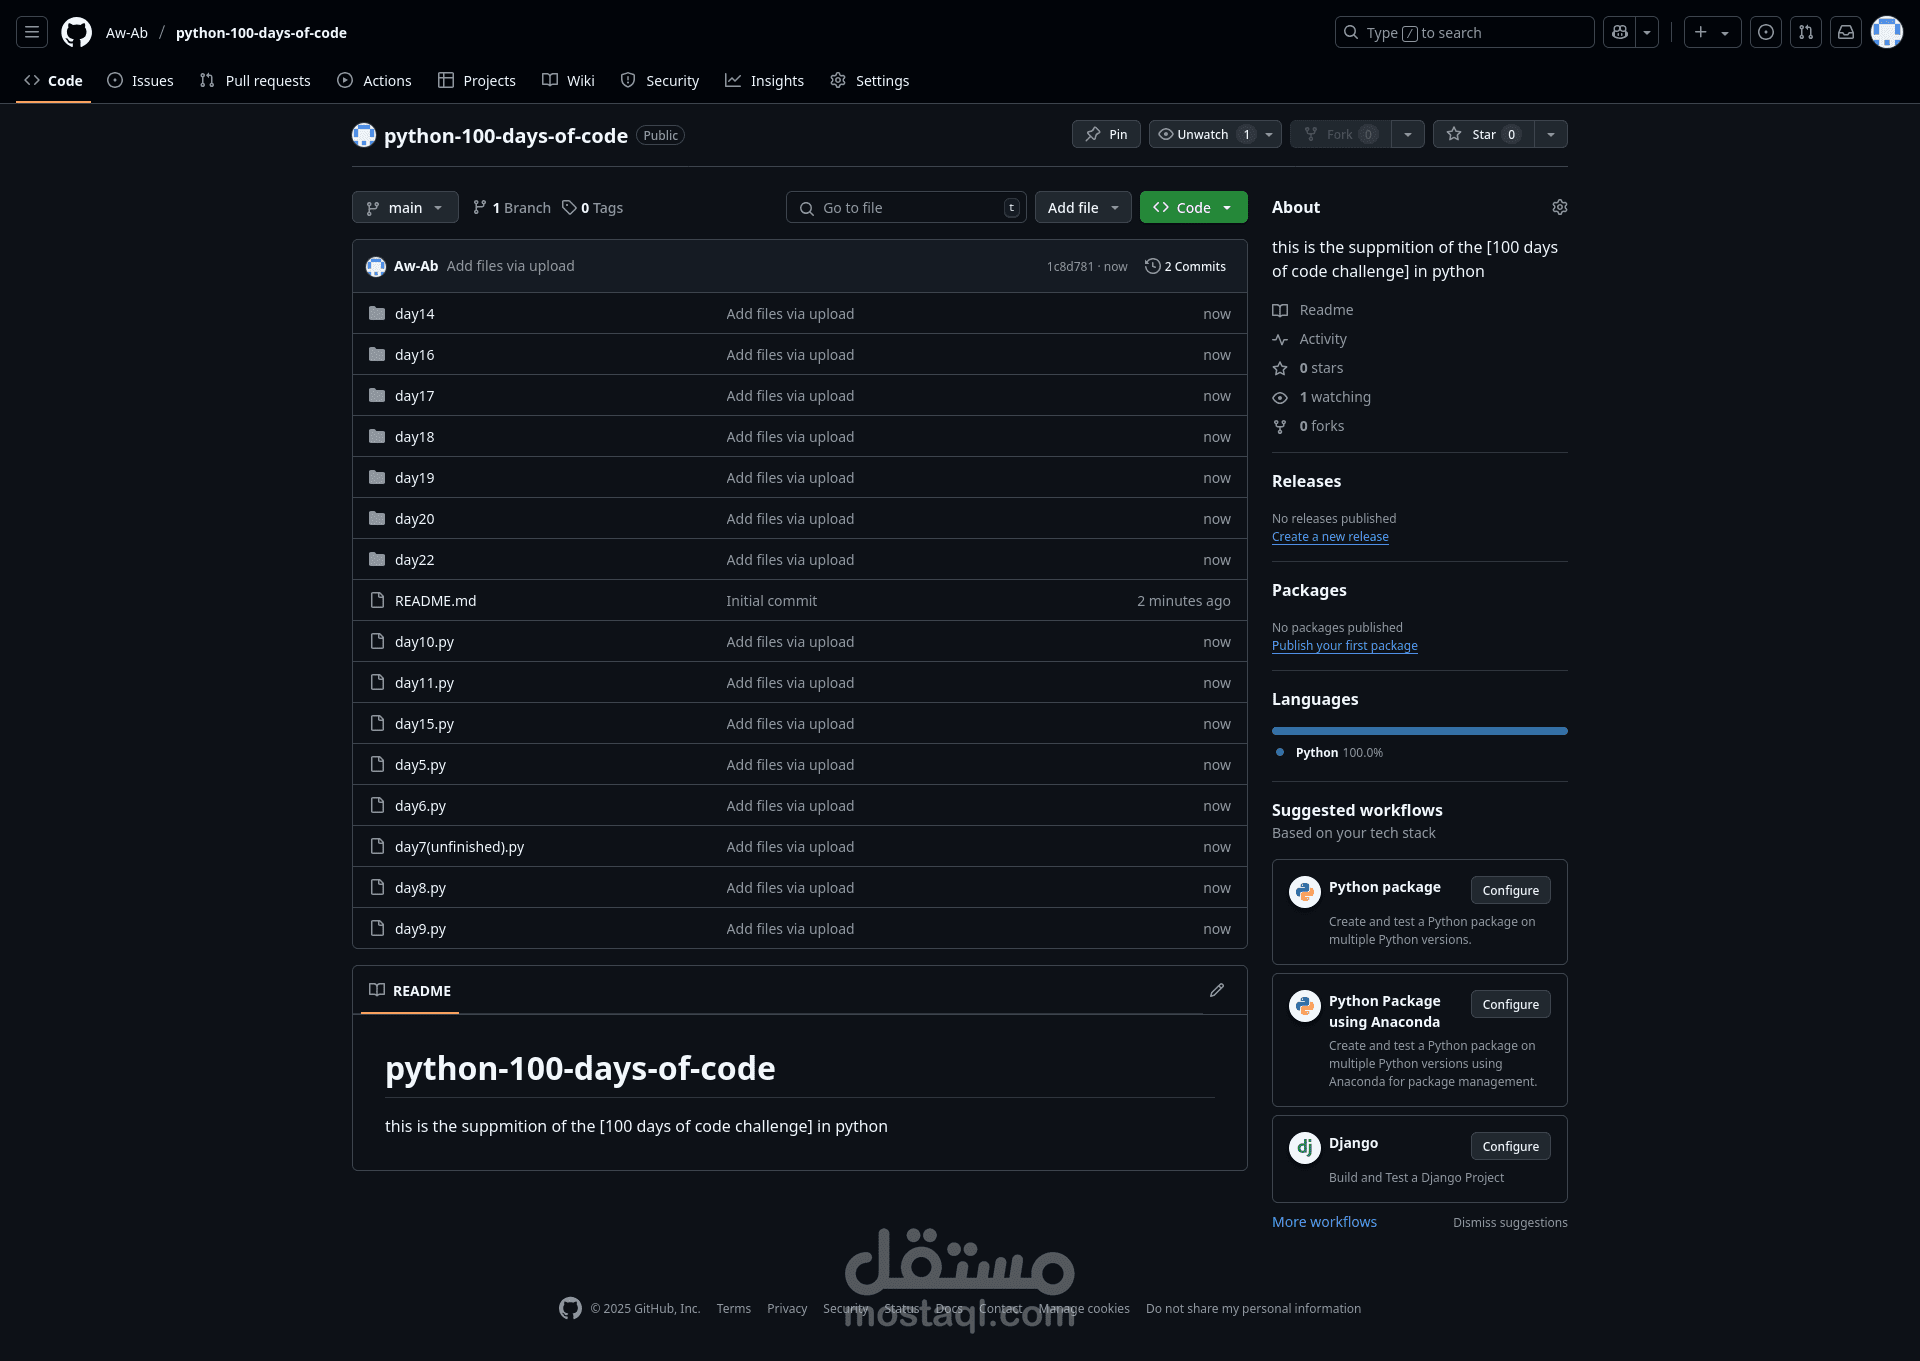Open the Copilot chat icon

[1620, 32]
